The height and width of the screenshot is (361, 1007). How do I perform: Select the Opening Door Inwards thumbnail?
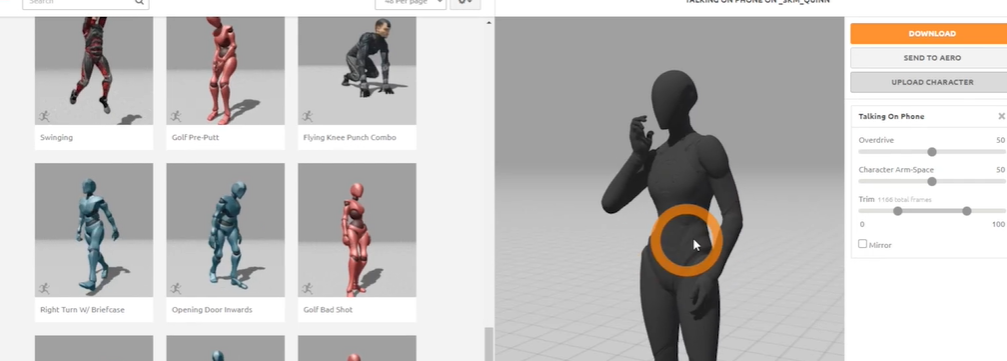pyautogui.click(x=225, y=230)
